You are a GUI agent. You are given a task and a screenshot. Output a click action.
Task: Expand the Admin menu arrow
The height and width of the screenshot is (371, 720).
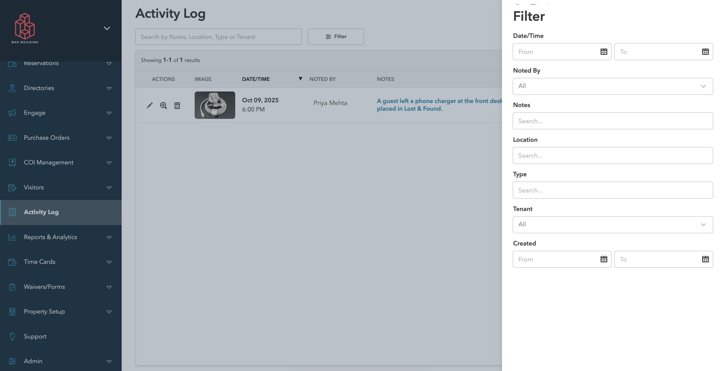tap(109, 361)
